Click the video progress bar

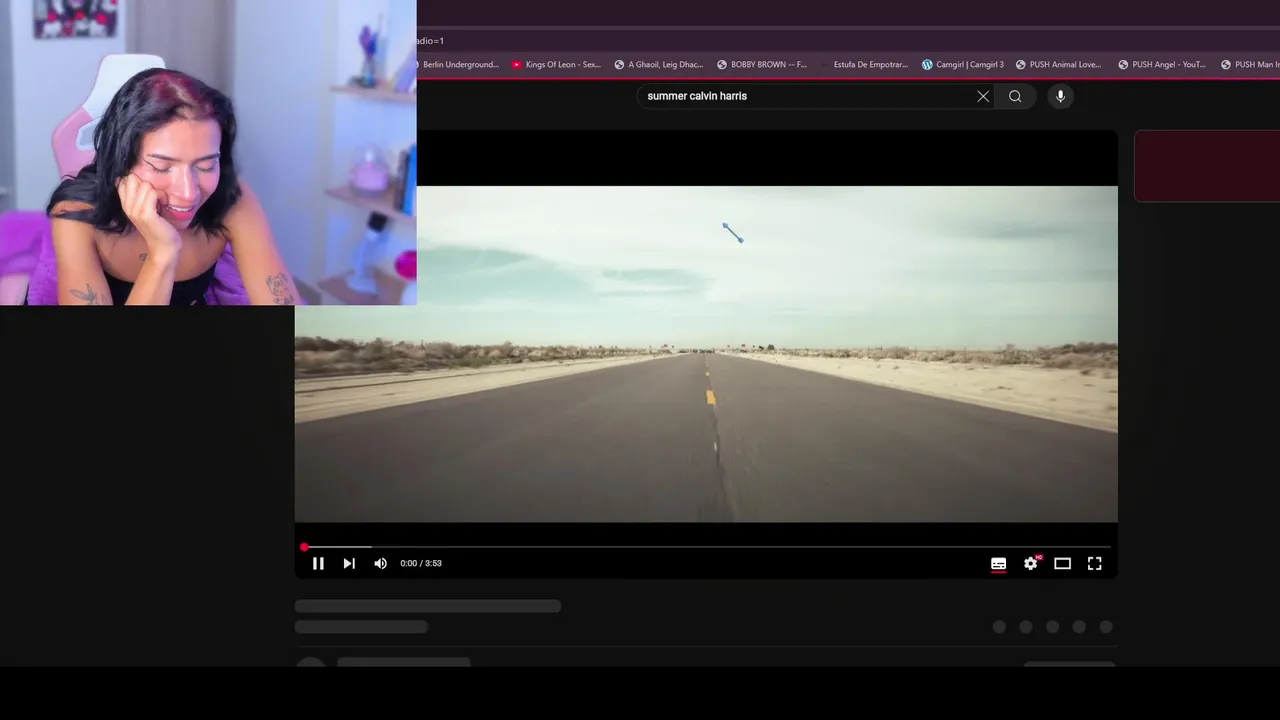coord(706,547)
